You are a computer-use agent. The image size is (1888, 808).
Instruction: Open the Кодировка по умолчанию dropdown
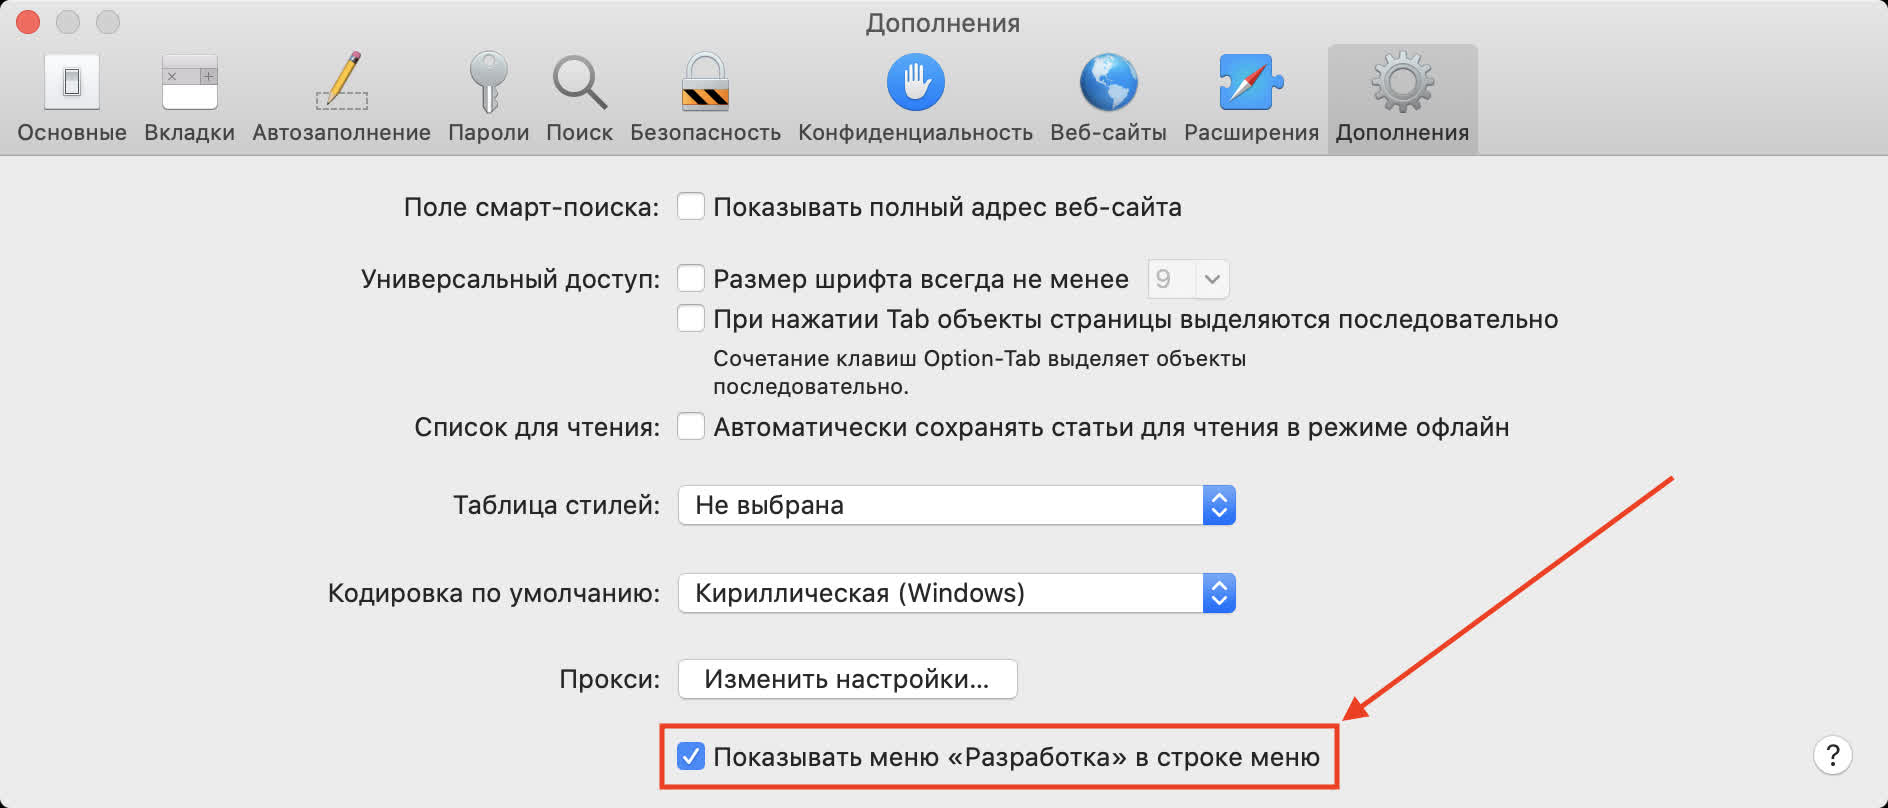click(x=957, y=593)
